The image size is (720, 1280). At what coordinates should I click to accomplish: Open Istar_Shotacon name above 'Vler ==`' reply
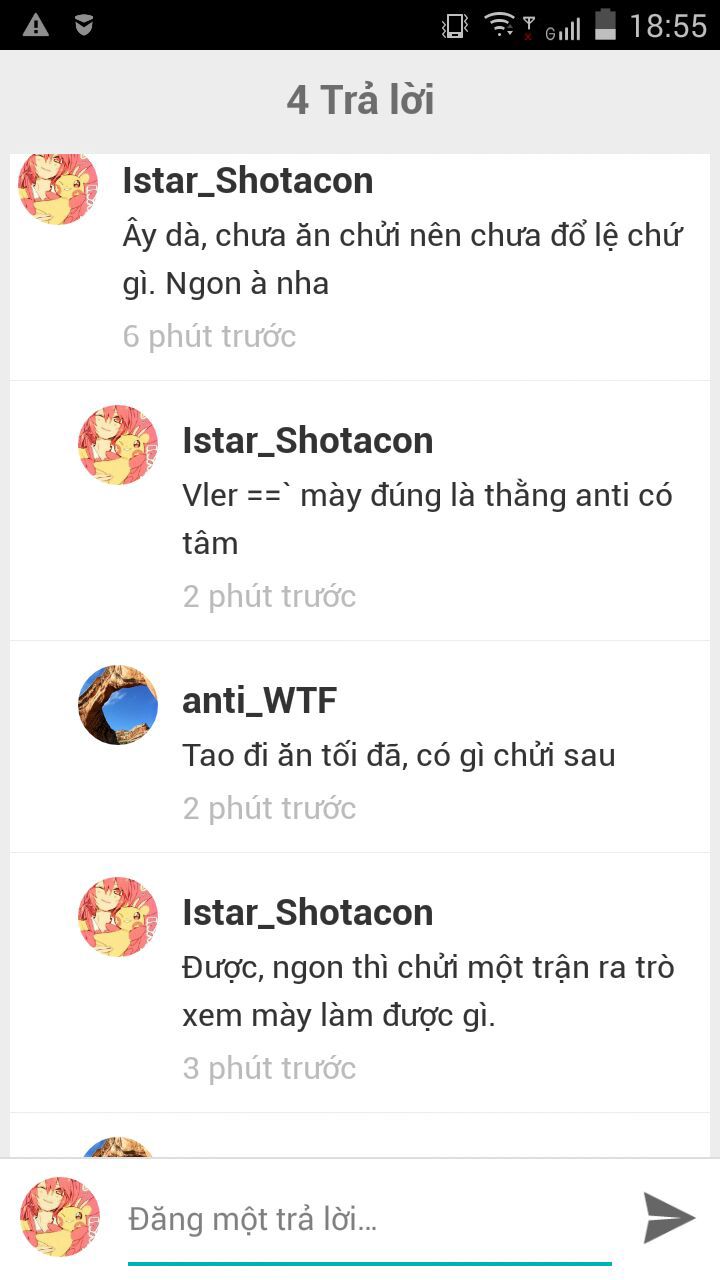[308, 441]
